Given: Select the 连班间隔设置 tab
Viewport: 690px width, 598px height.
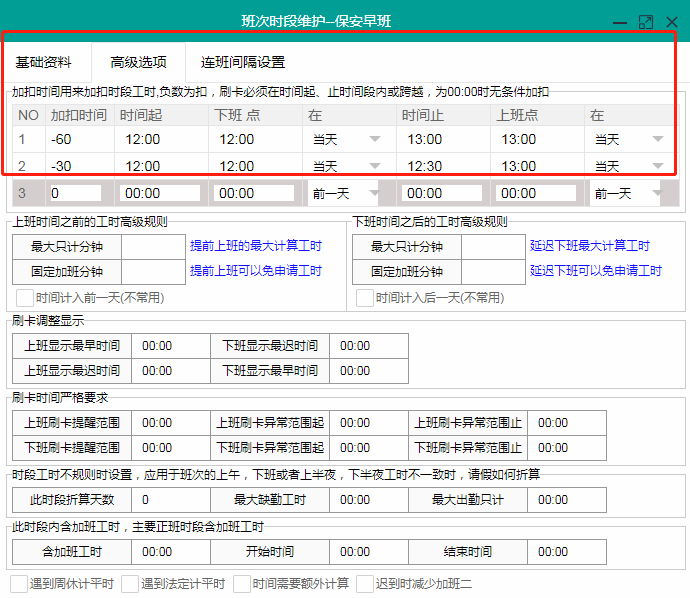Looking at the screenshot, I should (242, 62).
